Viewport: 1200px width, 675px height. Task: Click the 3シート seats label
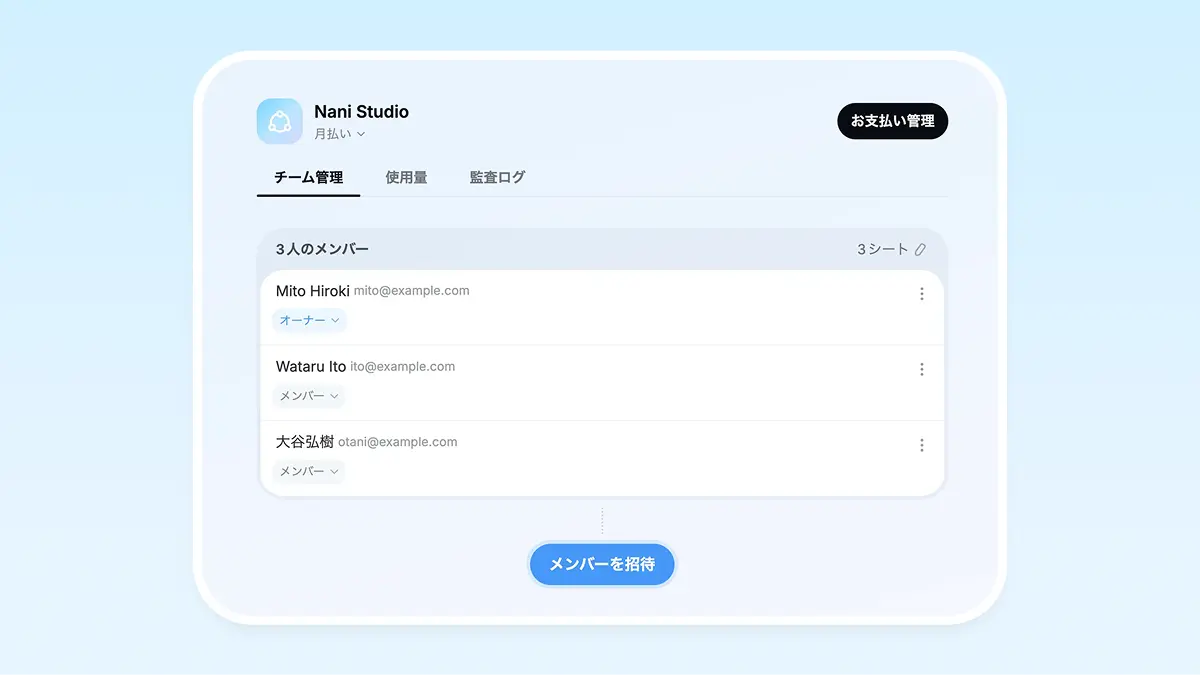click(x=882, y=249)
